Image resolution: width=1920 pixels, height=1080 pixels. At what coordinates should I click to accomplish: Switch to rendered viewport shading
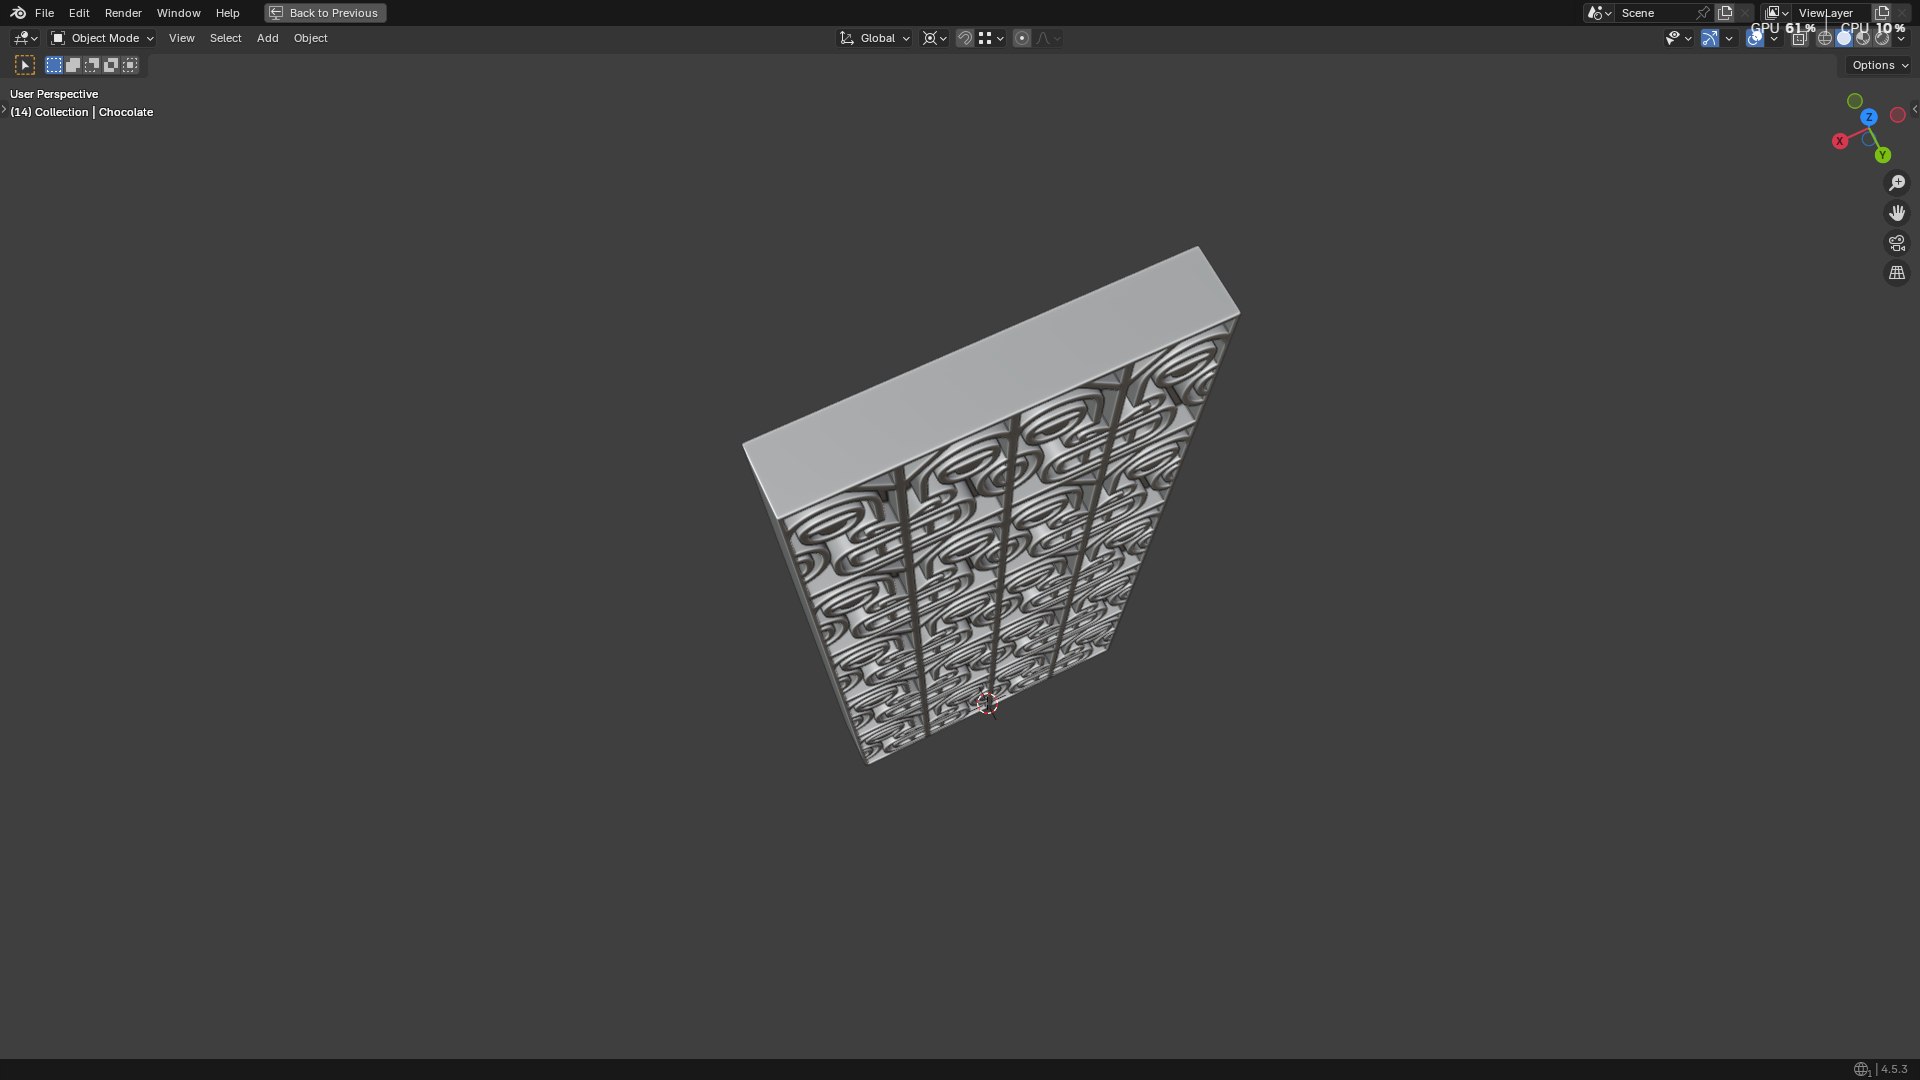click(x=1882, y=38)
